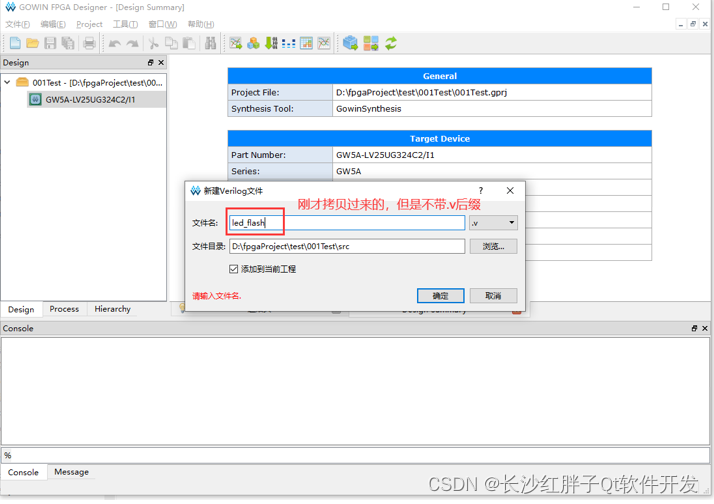Click the New File toolbar icon
Image resolution: width=714 pixels, height=504 pixels.
pos(15,43)
